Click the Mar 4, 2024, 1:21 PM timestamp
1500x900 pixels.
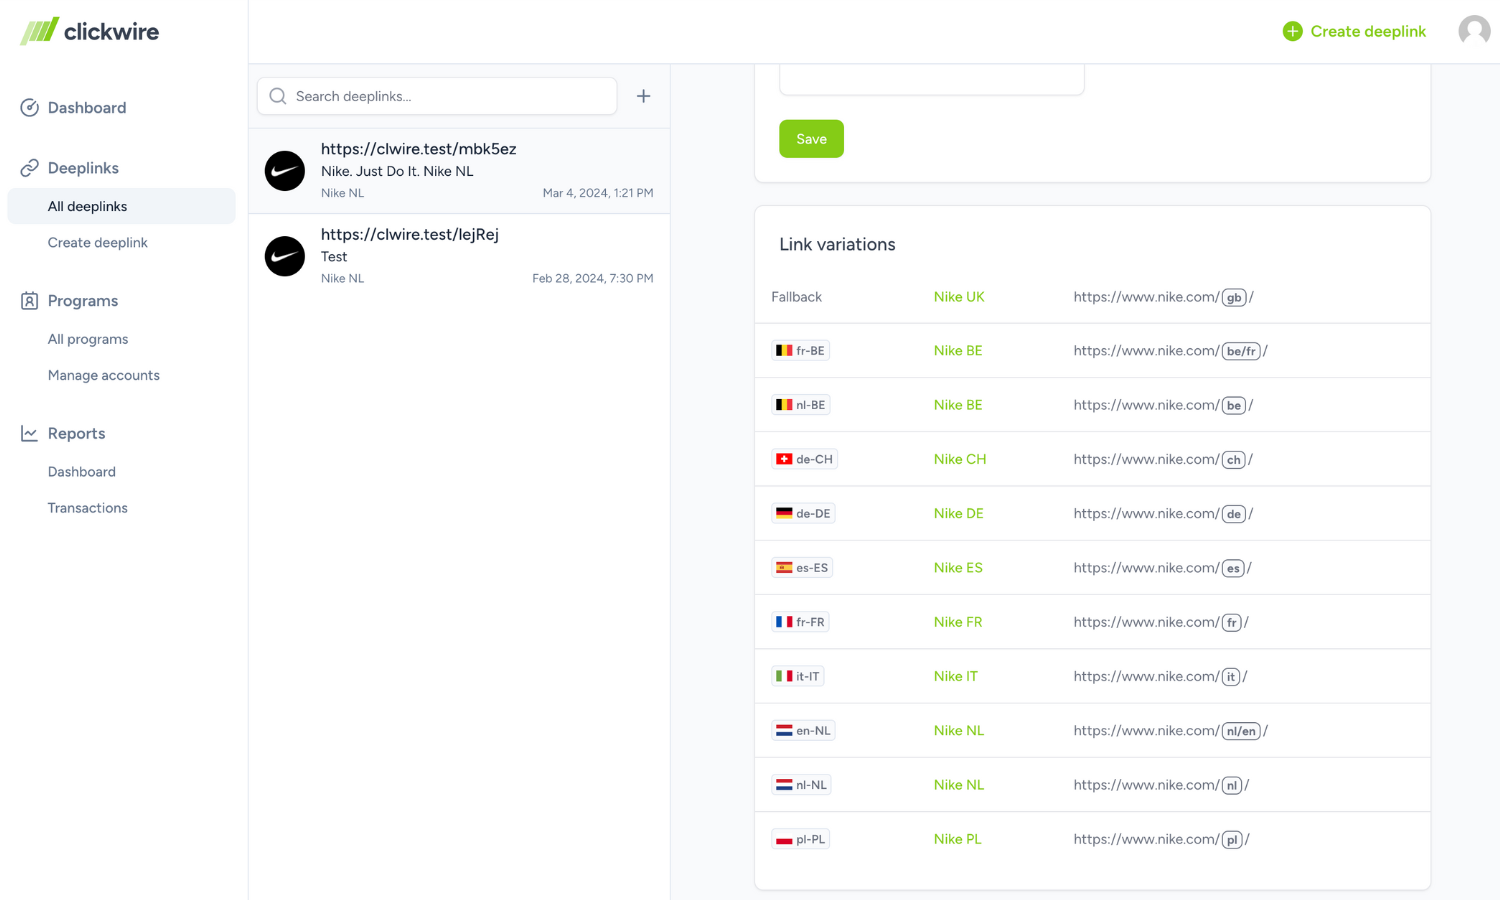pos(598,193)
